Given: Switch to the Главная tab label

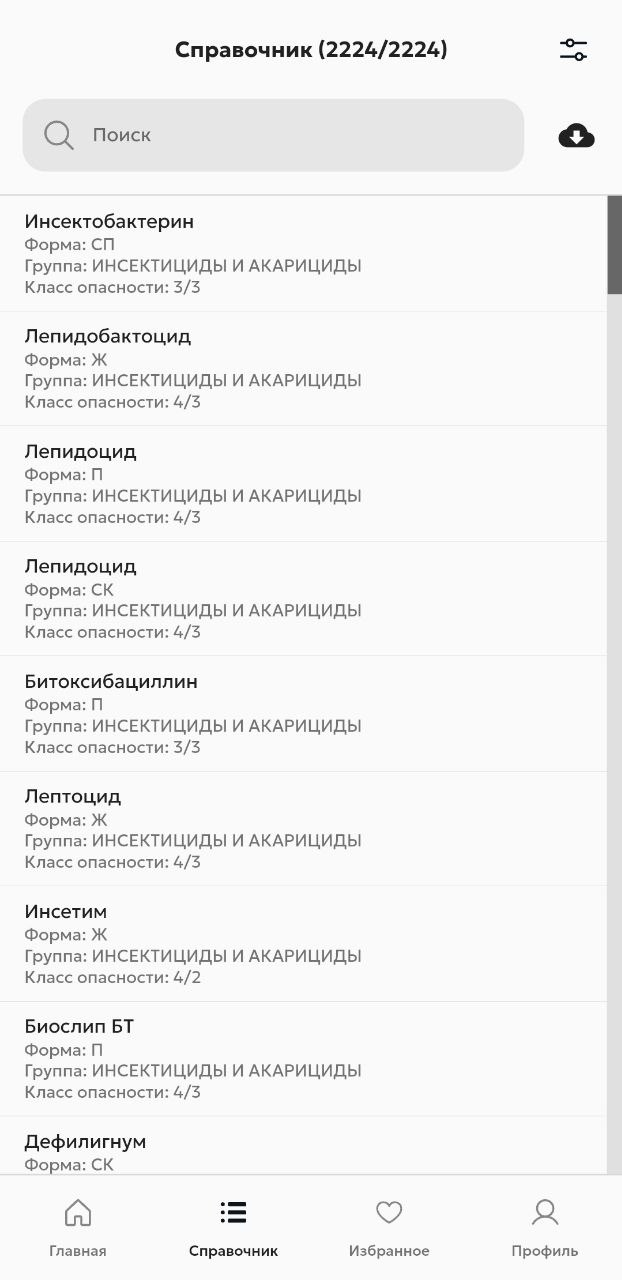Looking at the screenshot, I should pyautogui.click(x=77, y=1251).
